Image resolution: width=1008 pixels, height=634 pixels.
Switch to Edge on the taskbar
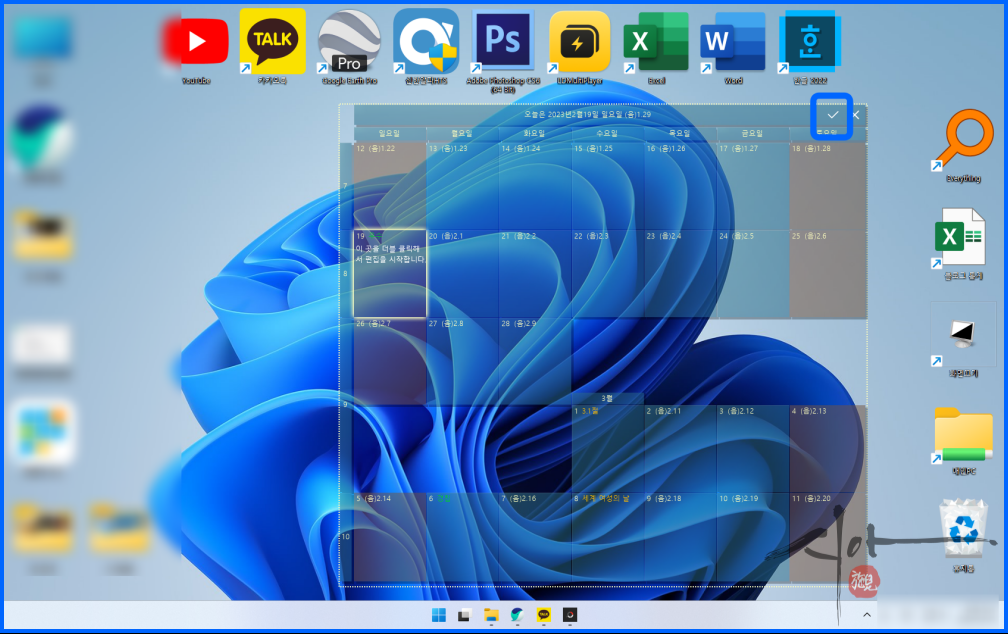517,615
